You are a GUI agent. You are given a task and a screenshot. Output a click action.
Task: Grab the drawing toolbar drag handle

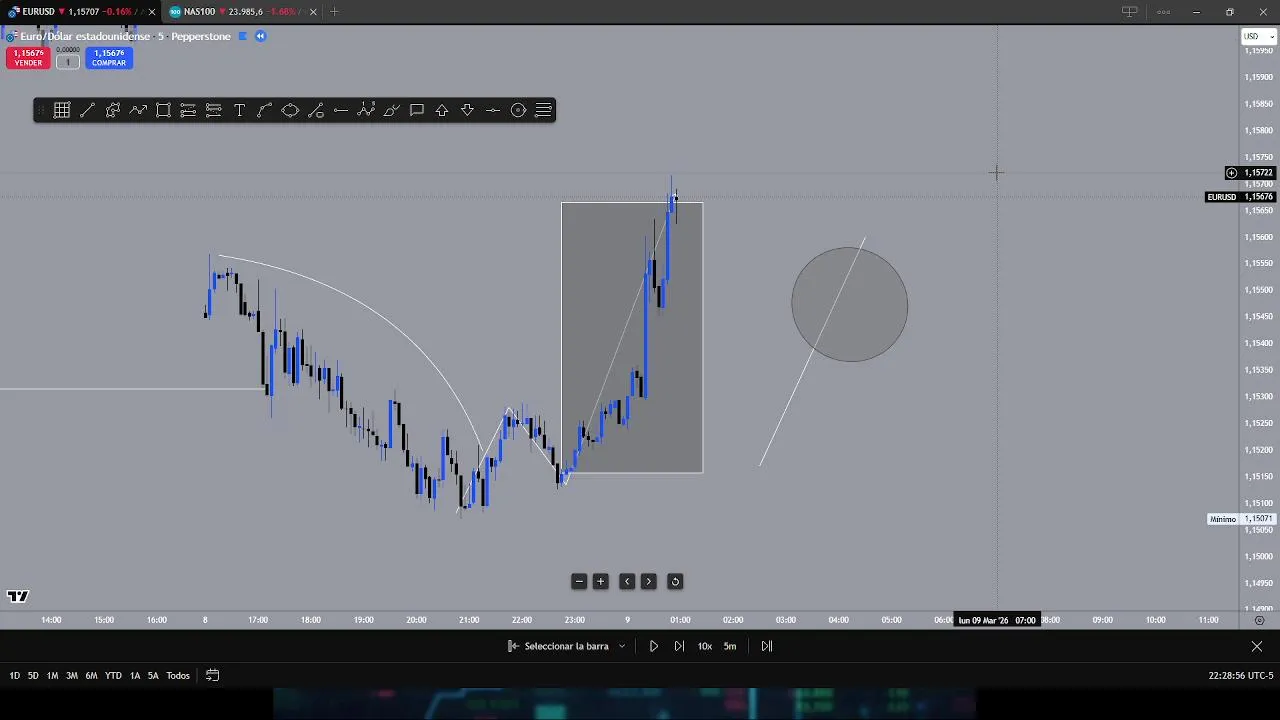tap(42, 110)
